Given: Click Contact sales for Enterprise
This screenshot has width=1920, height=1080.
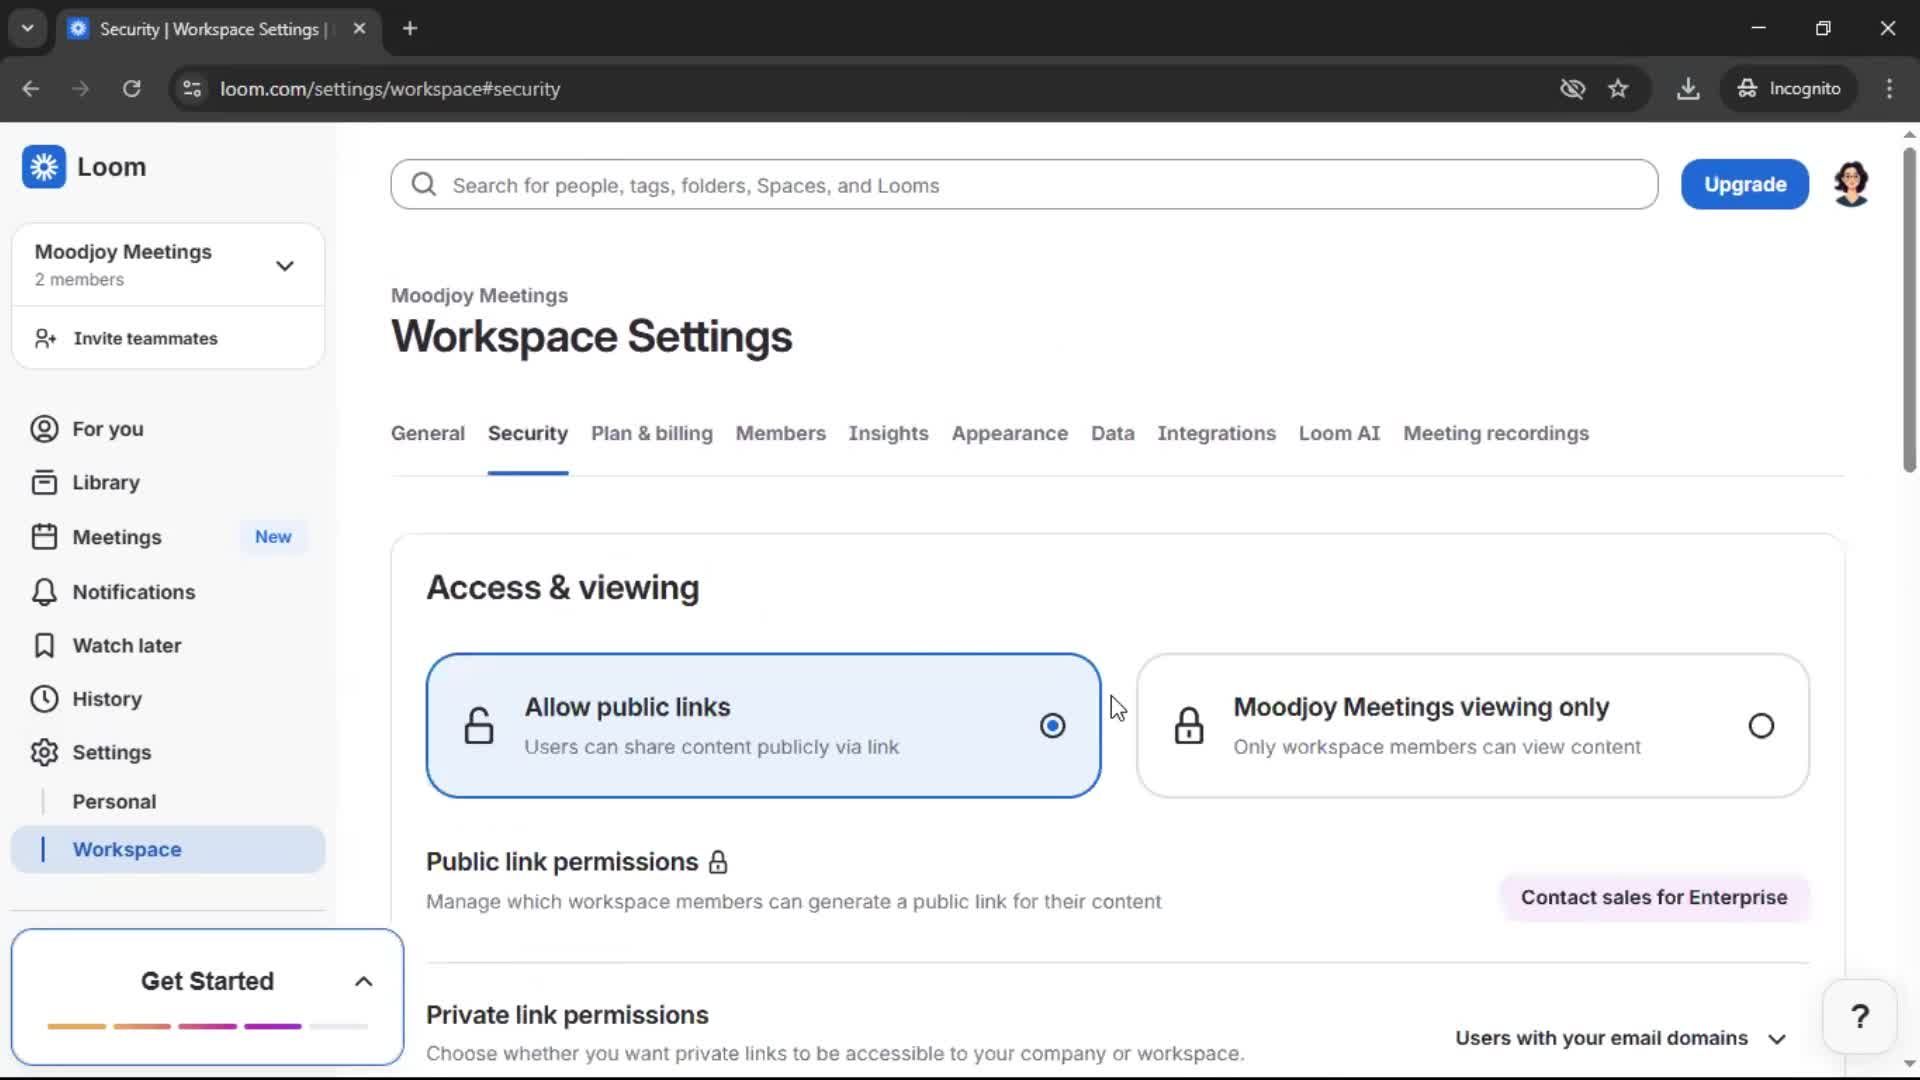Looking at the screenshot, I should click(x=1654, y=898).
